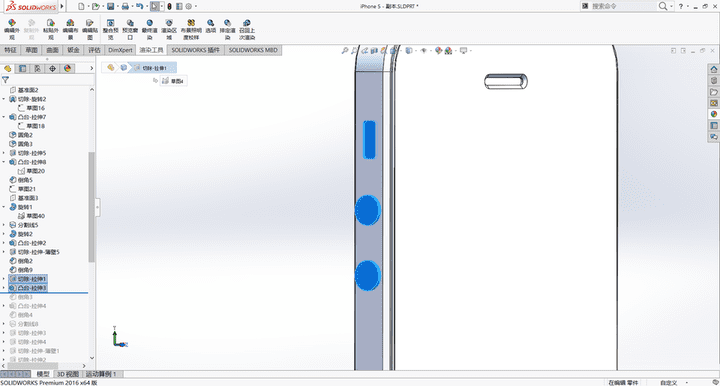Viewport: 720px width, 386px height.
Task: Open the DimXpertManager crosshair tab icon
Action: pyautogui.click(x=52, y=68)
